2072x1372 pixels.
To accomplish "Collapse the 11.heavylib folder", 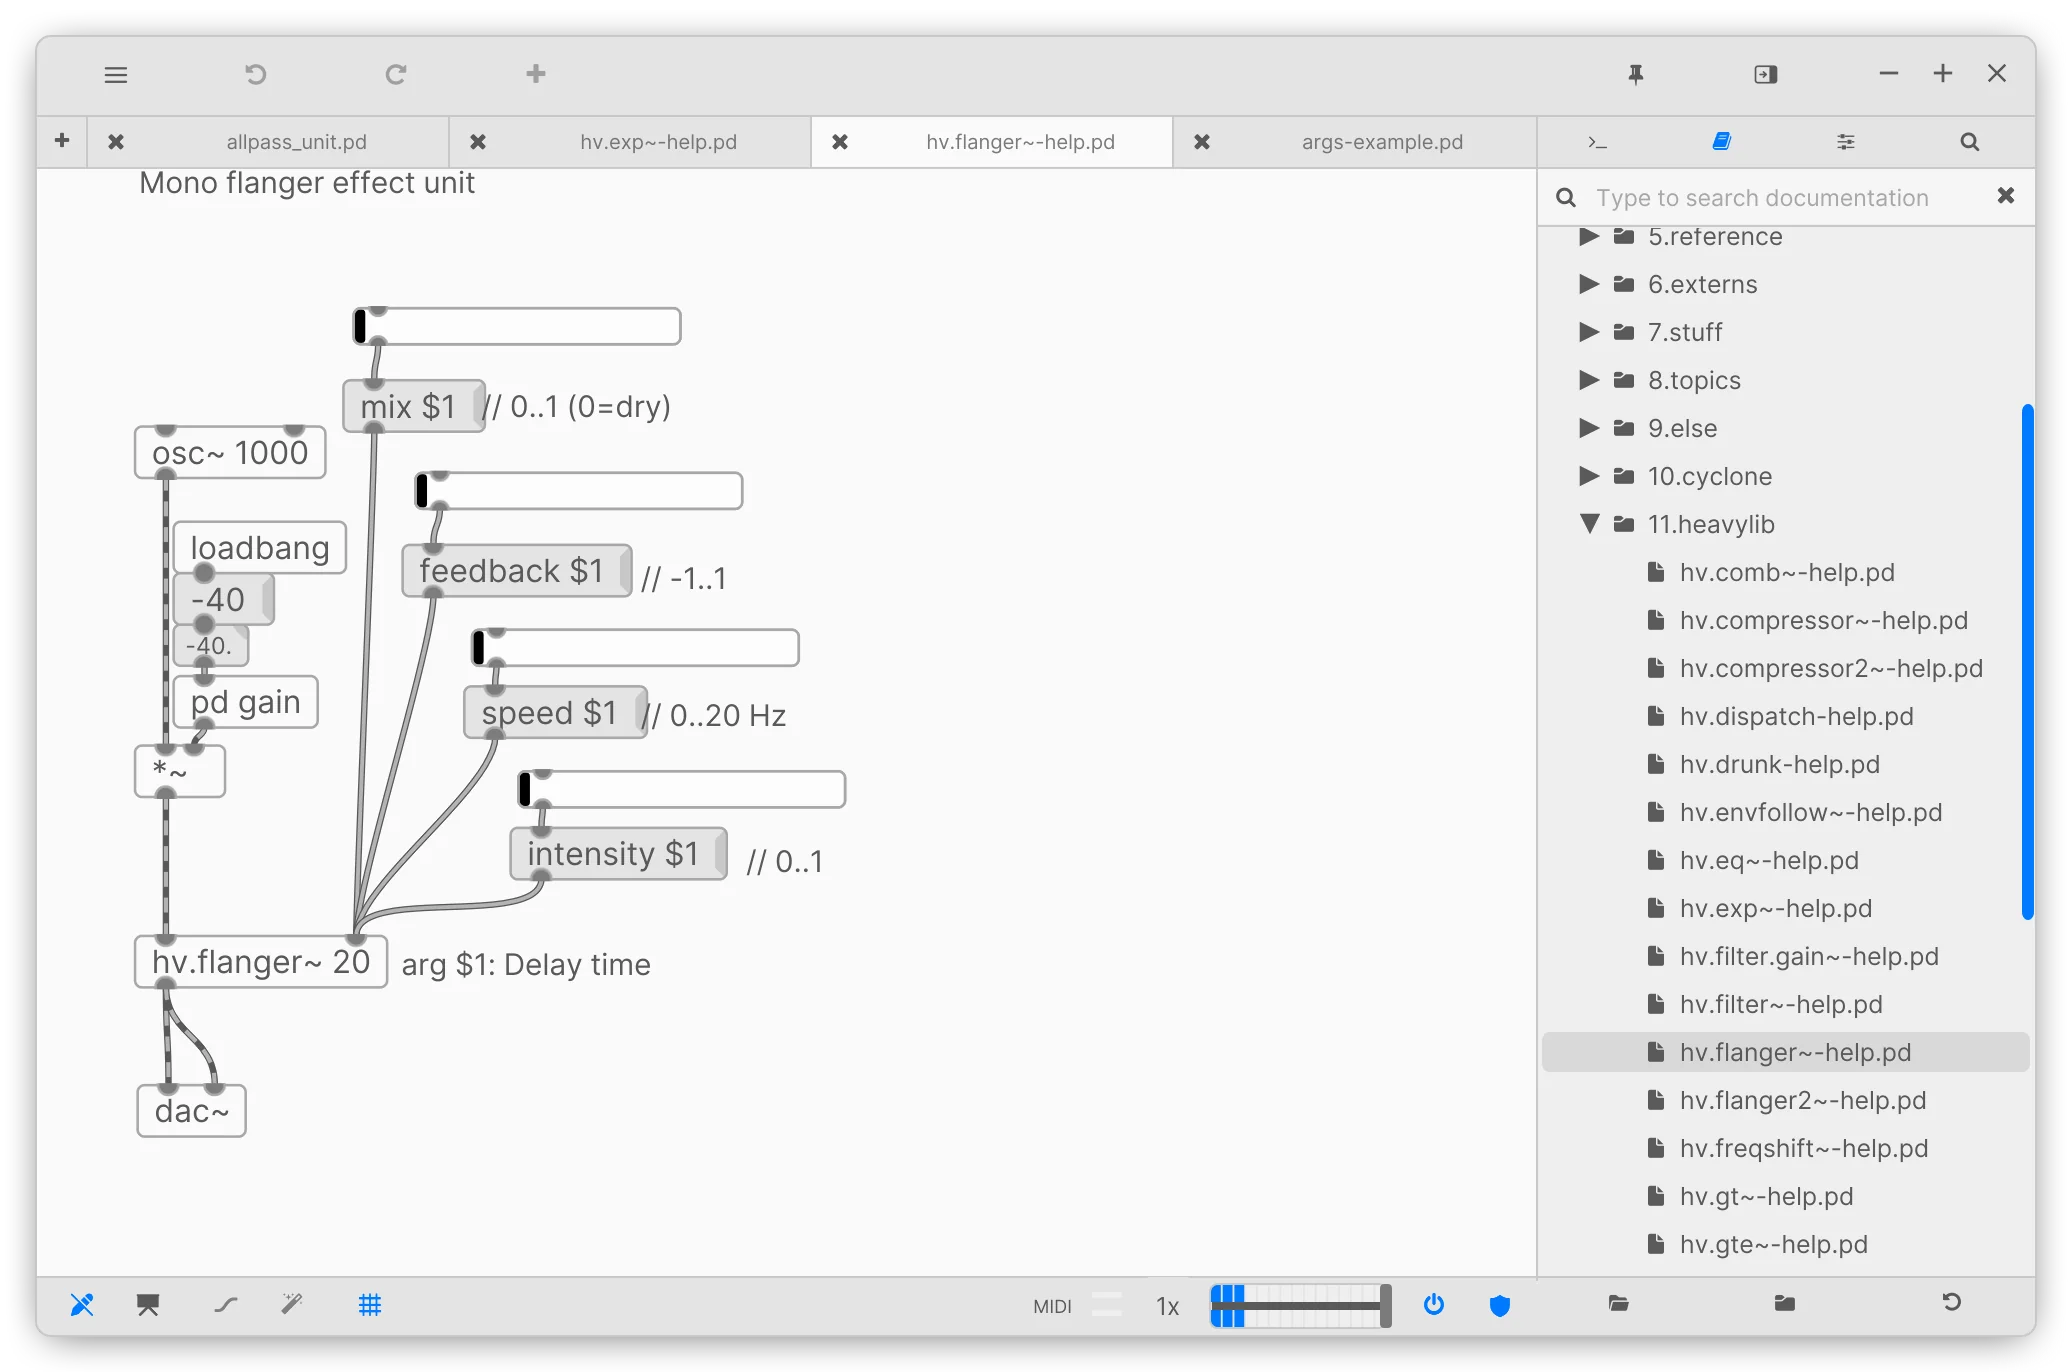I will (1588, 524).
